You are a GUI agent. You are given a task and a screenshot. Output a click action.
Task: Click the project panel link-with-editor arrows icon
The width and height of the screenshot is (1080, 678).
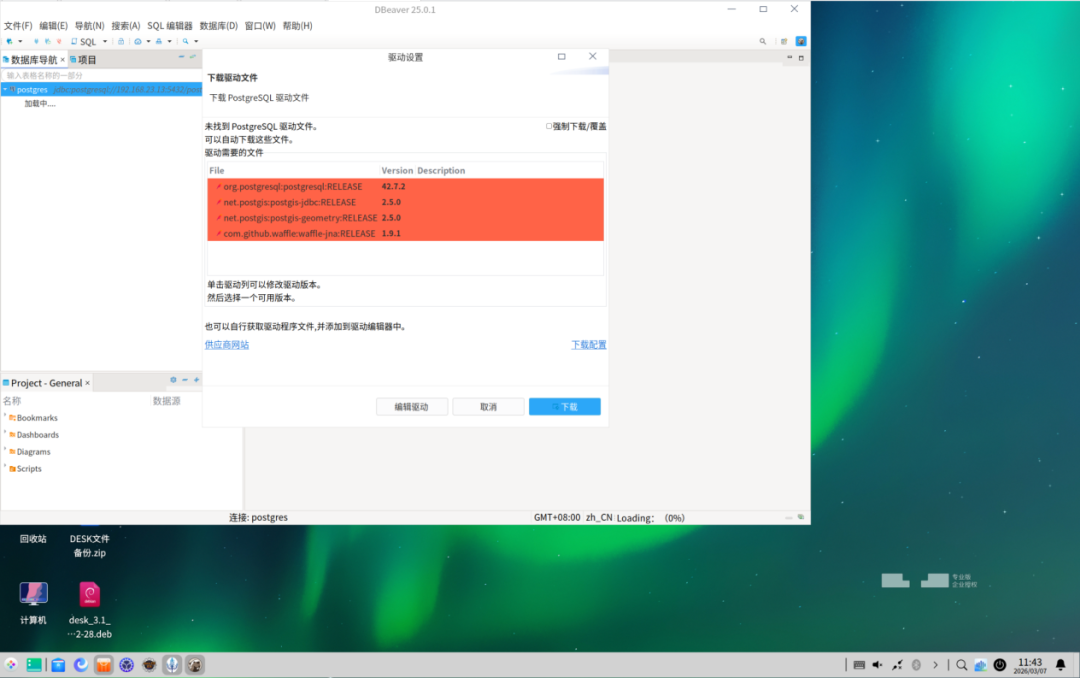click(196, 380)
